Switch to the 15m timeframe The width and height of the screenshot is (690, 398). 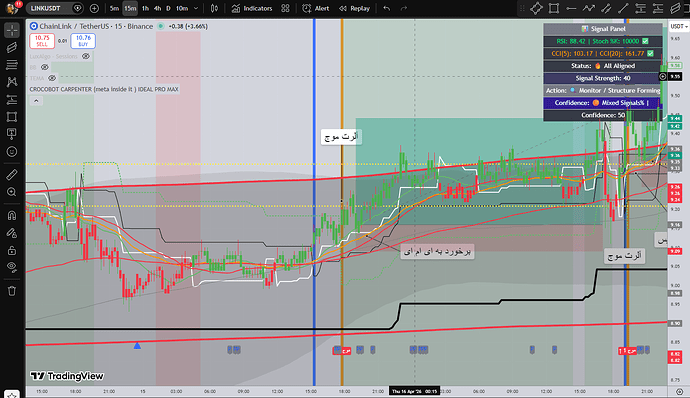(x=130, y=8)
